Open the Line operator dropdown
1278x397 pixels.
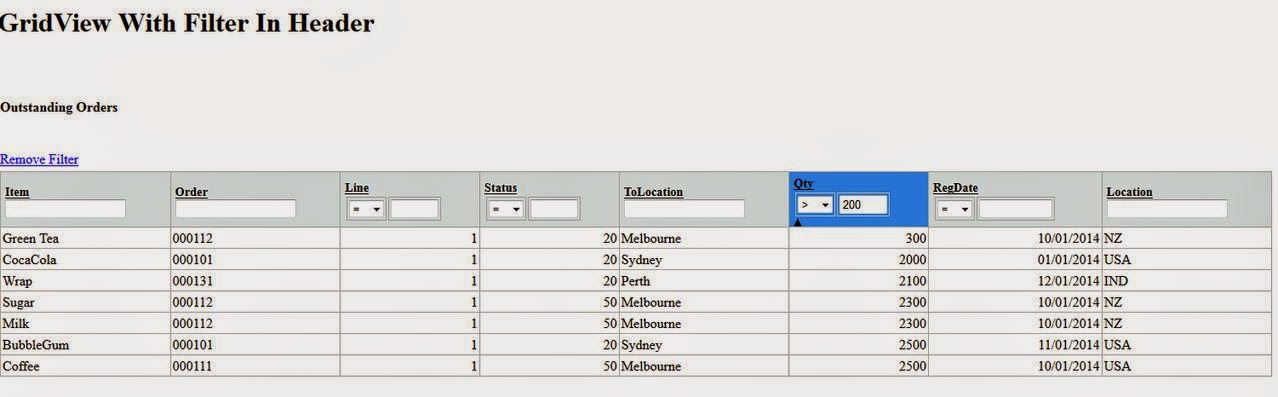(366, 209)
